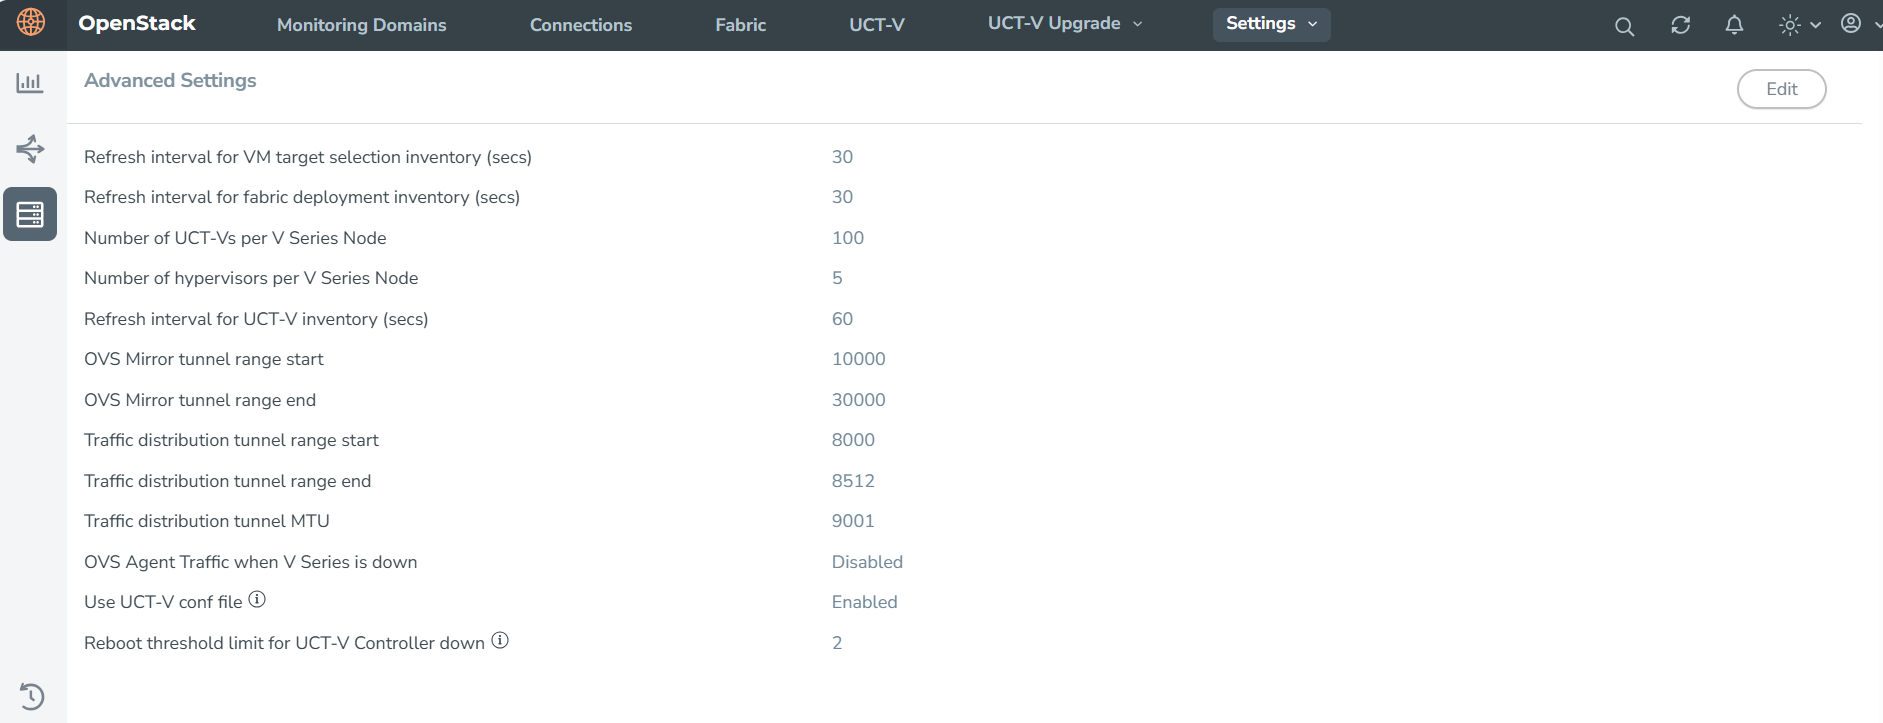1883x723 pixels.
Task: Open the user account icon
Action: coord(1851,23)
